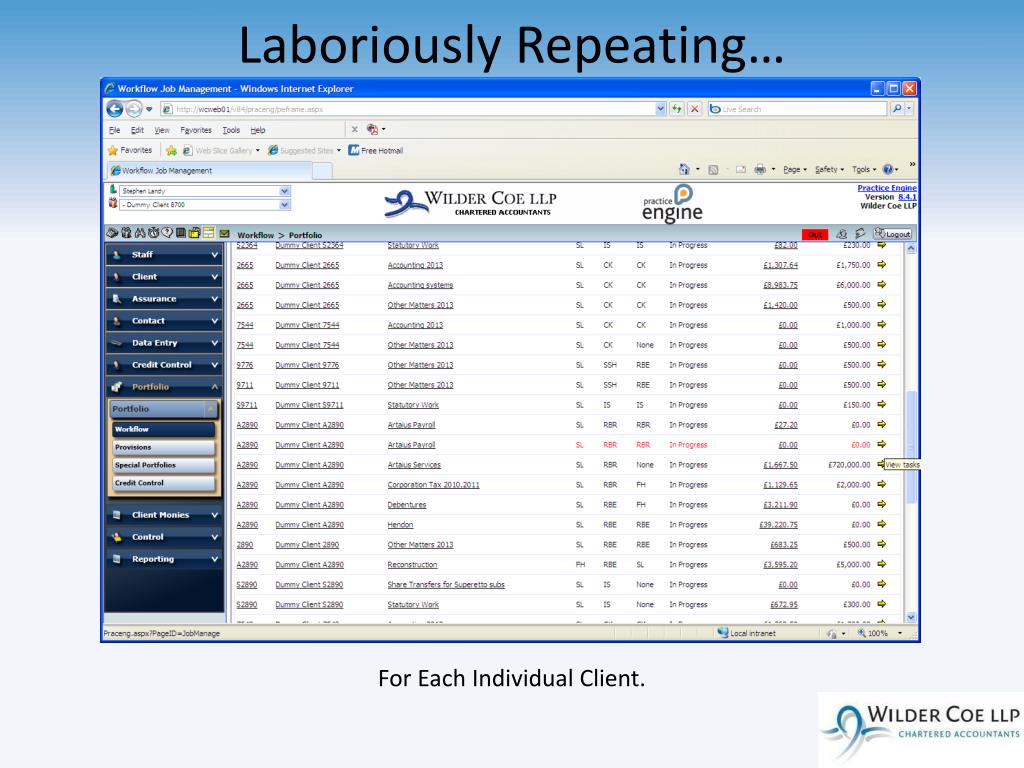Viewport: 1024px width, 768px height.
Task: Click the chat notes icon left of Logout
Action: (860, 234)
